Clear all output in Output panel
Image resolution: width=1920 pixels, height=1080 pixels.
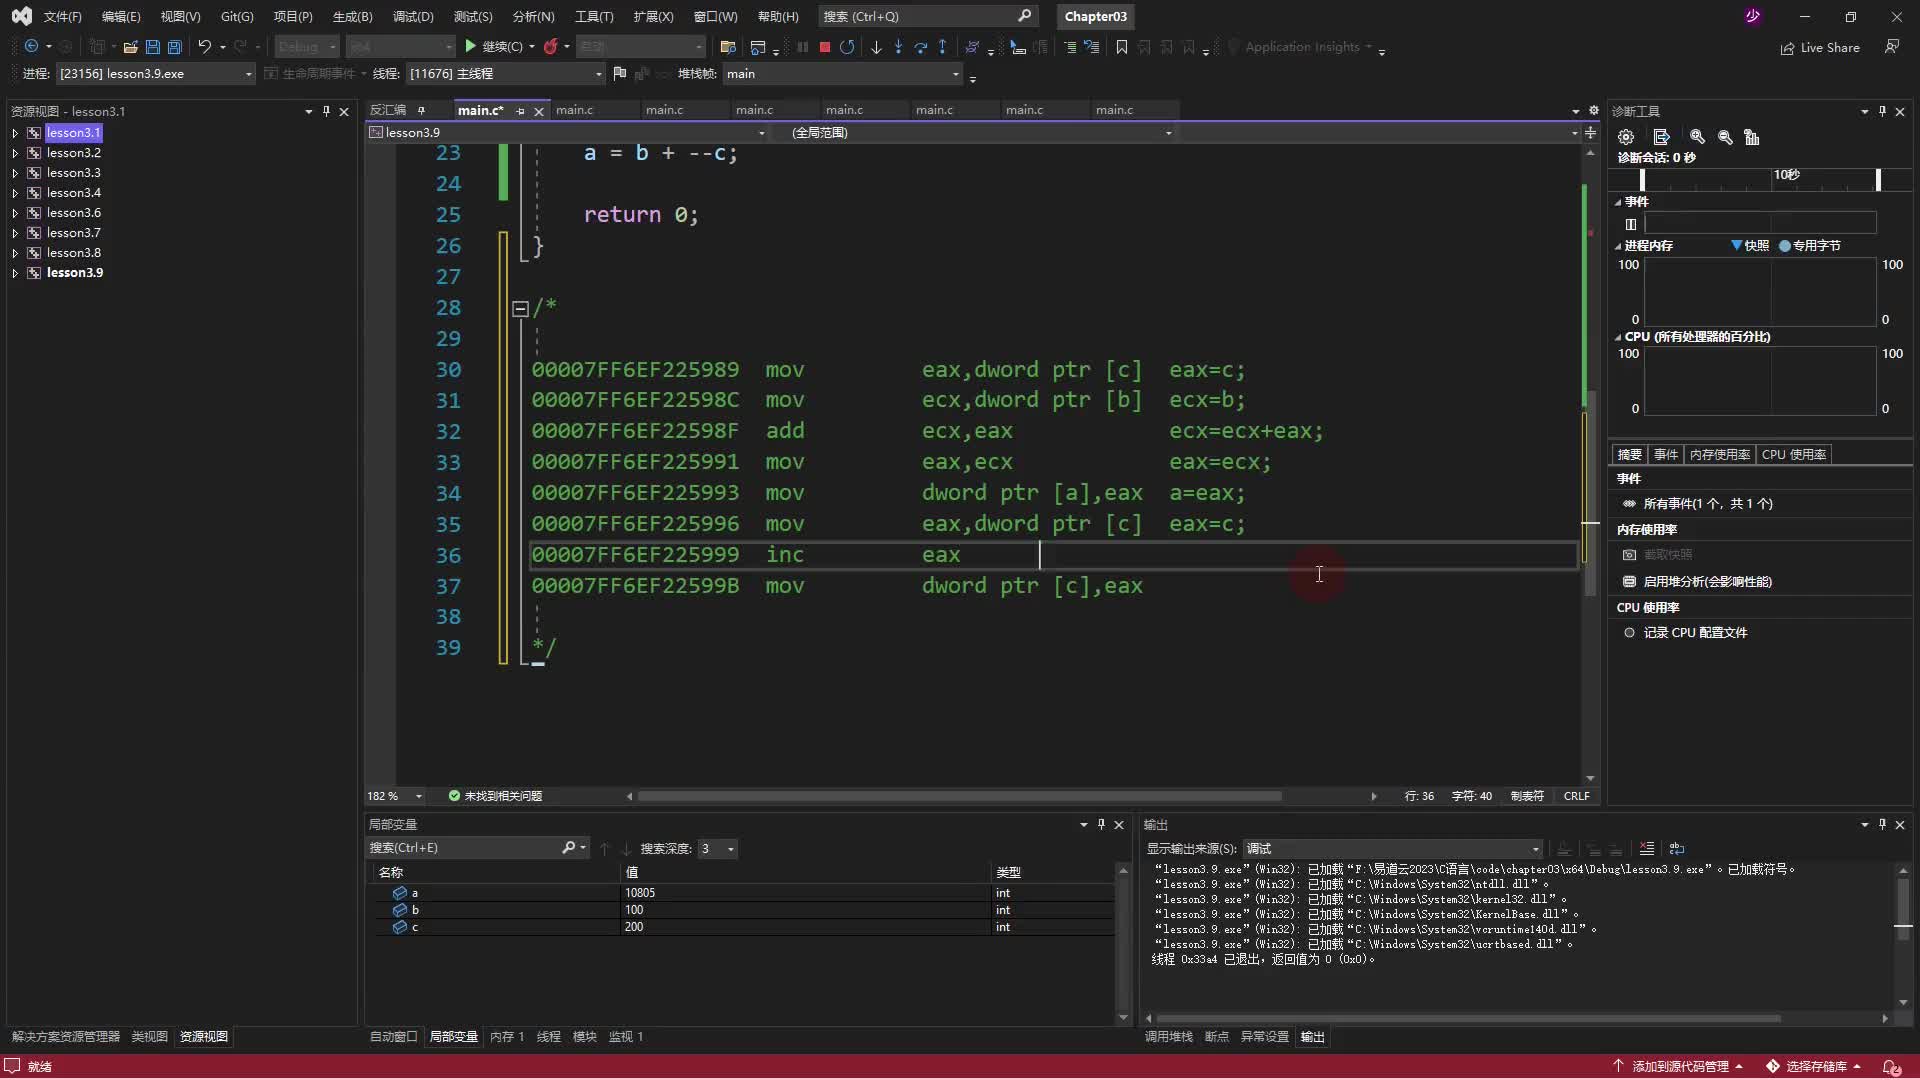point(1647,849)
